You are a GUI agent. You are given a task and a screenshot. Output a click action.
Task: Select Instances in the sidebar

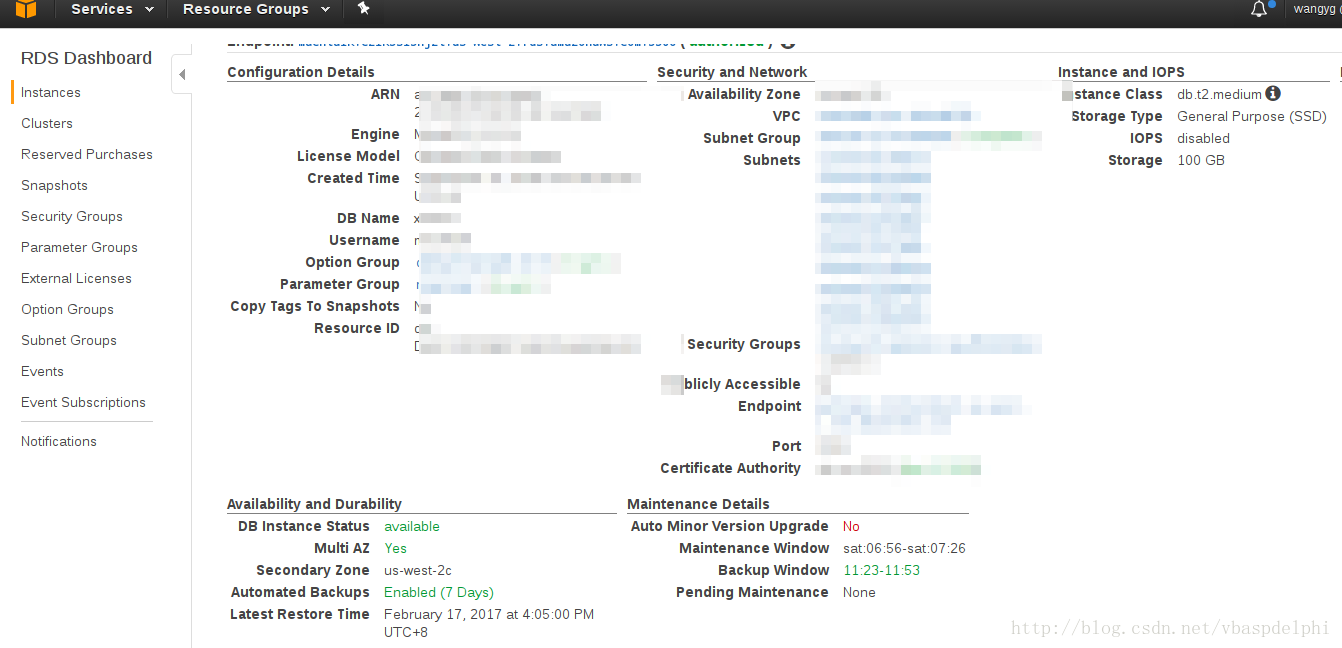tap(51, 92)
